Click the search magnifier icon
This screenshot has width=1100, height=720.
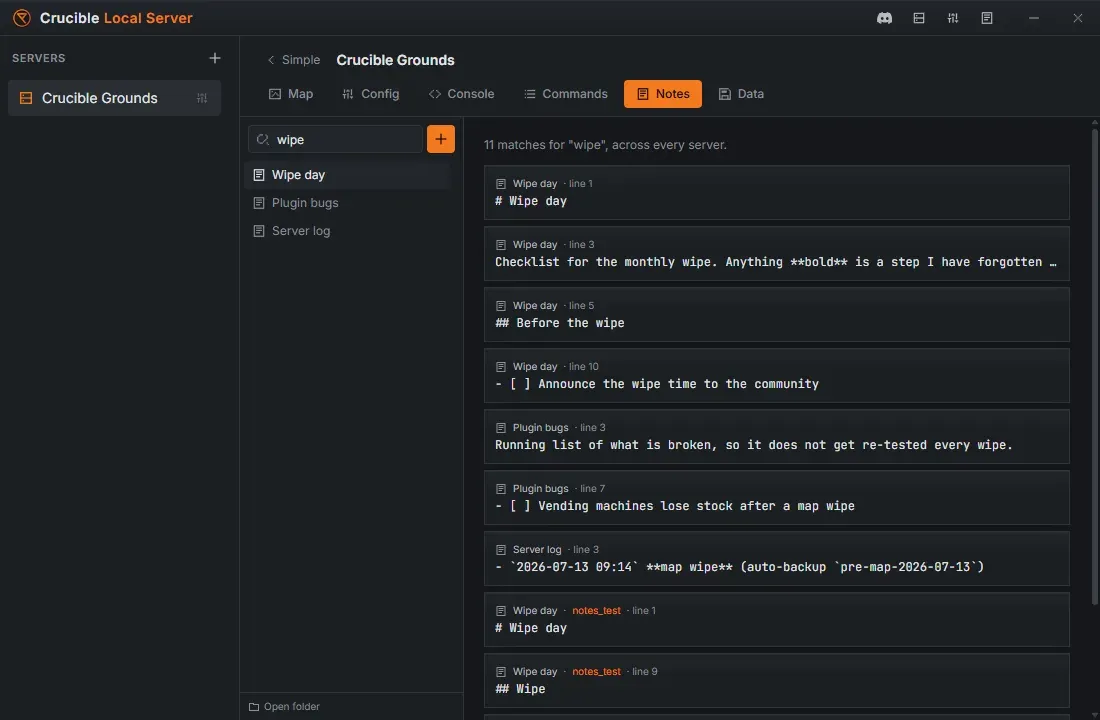pyautogui.click(x=262, y=140)
